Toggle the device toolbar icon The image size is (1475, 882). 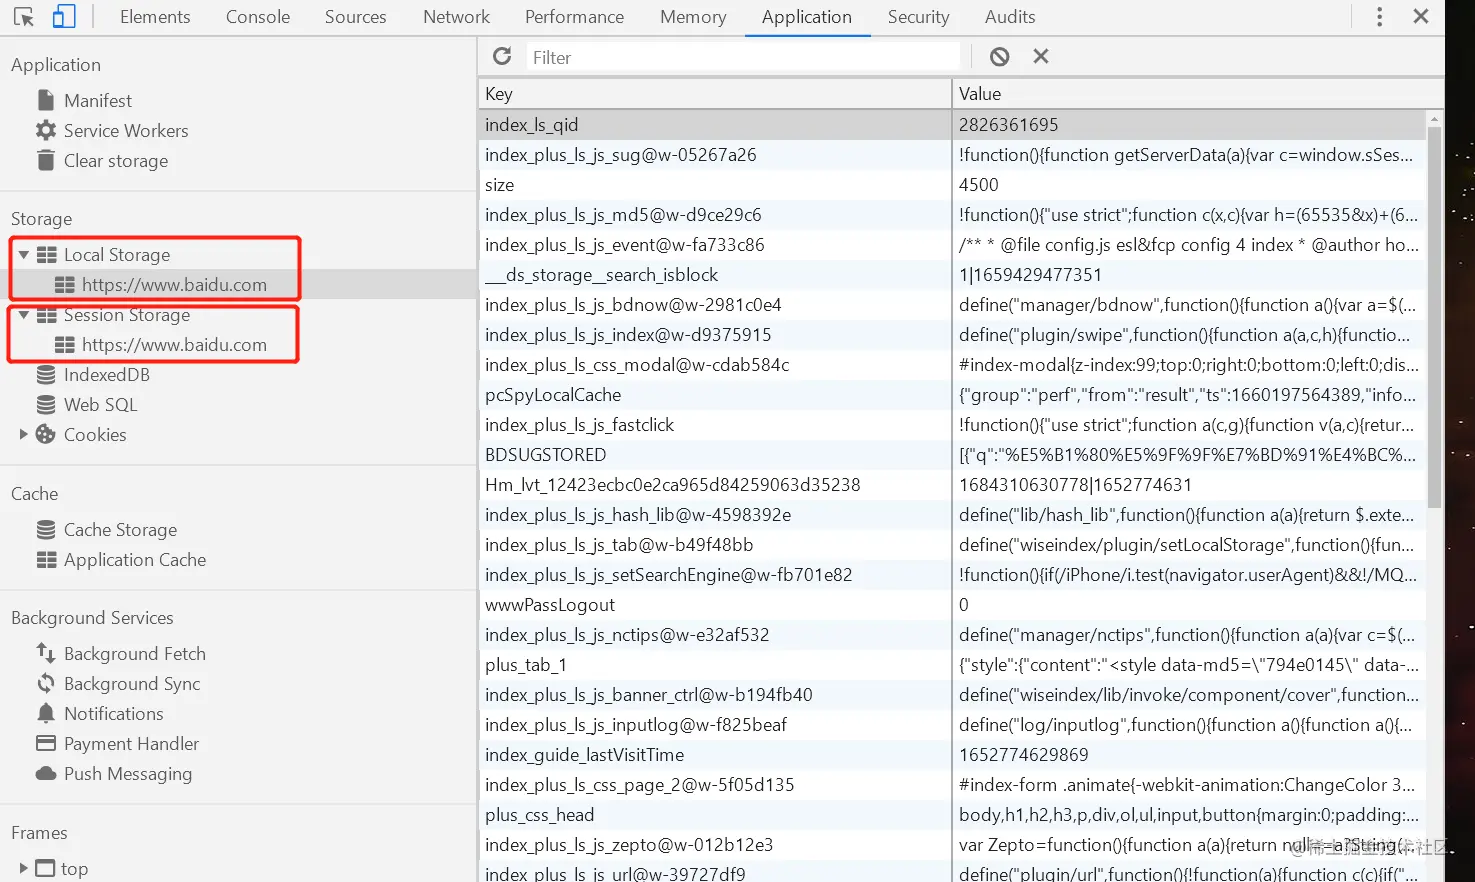(x=64, y=17)
